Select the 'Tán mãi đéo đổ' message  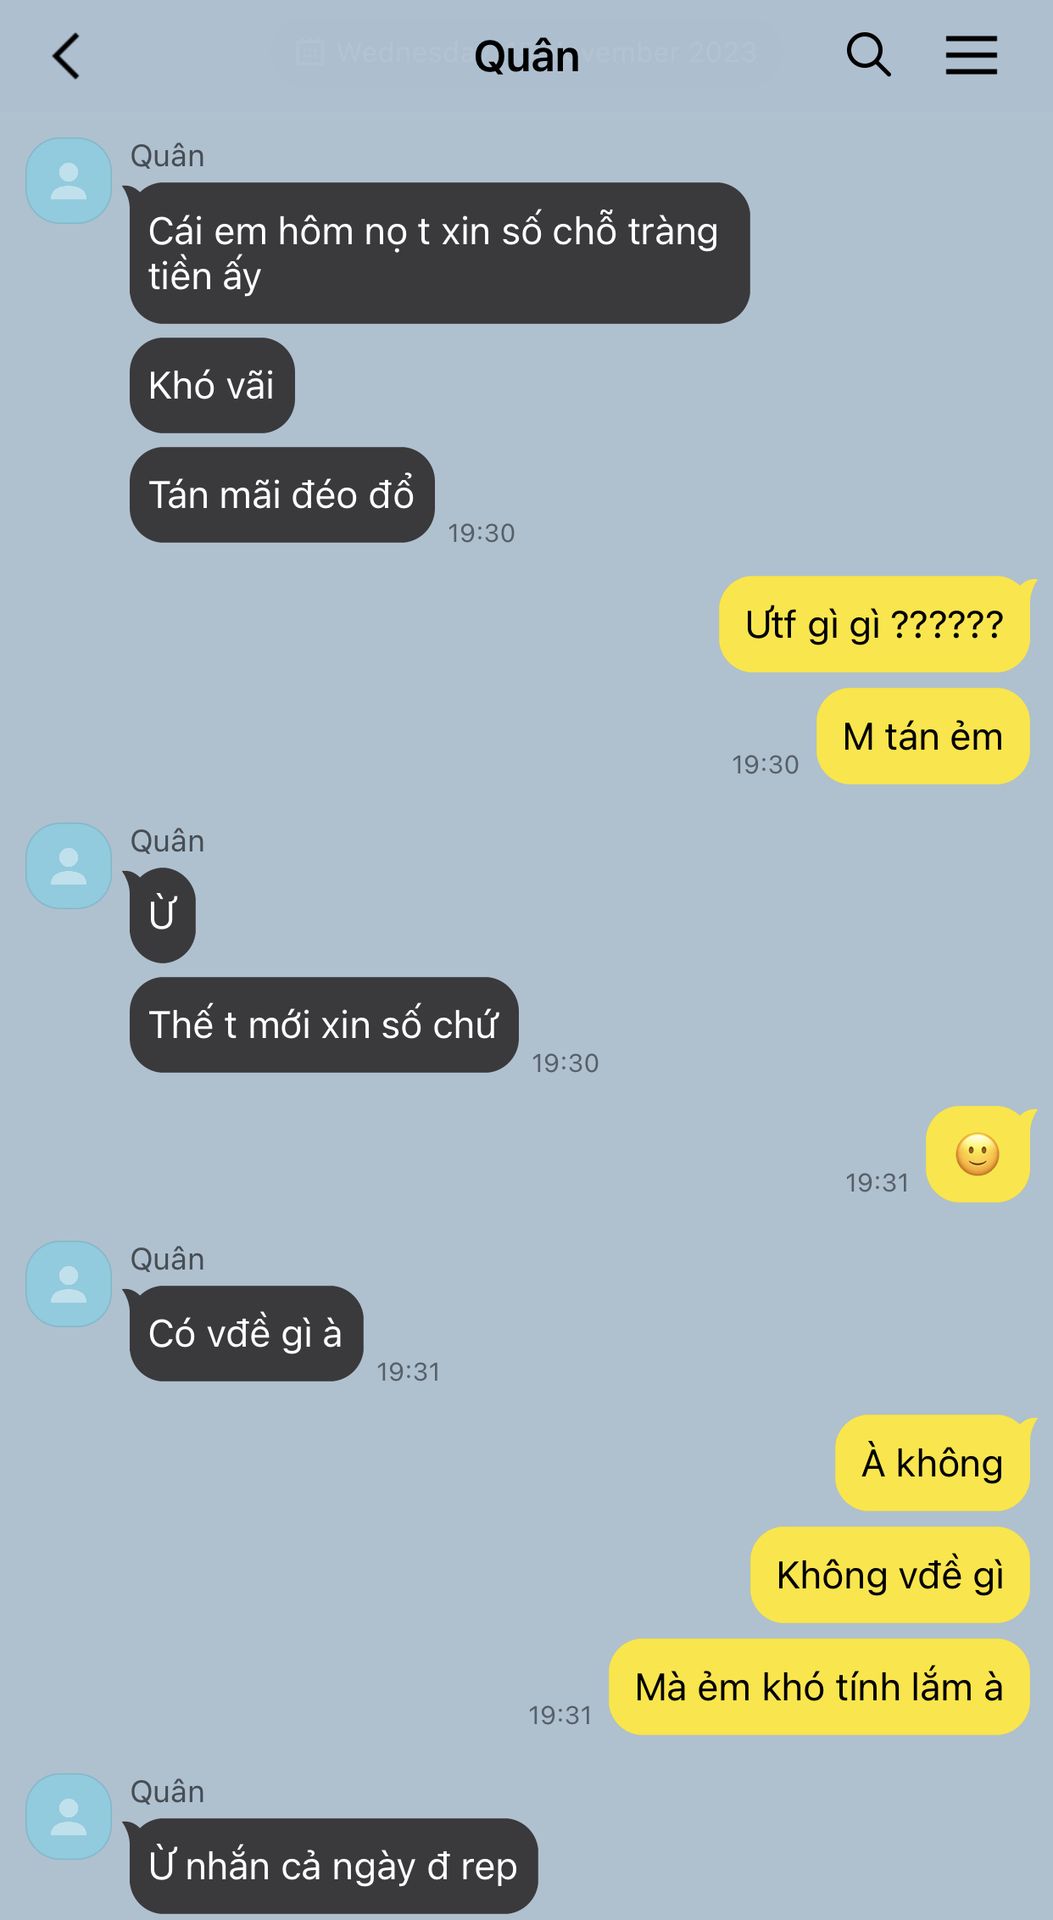point(282,495)
